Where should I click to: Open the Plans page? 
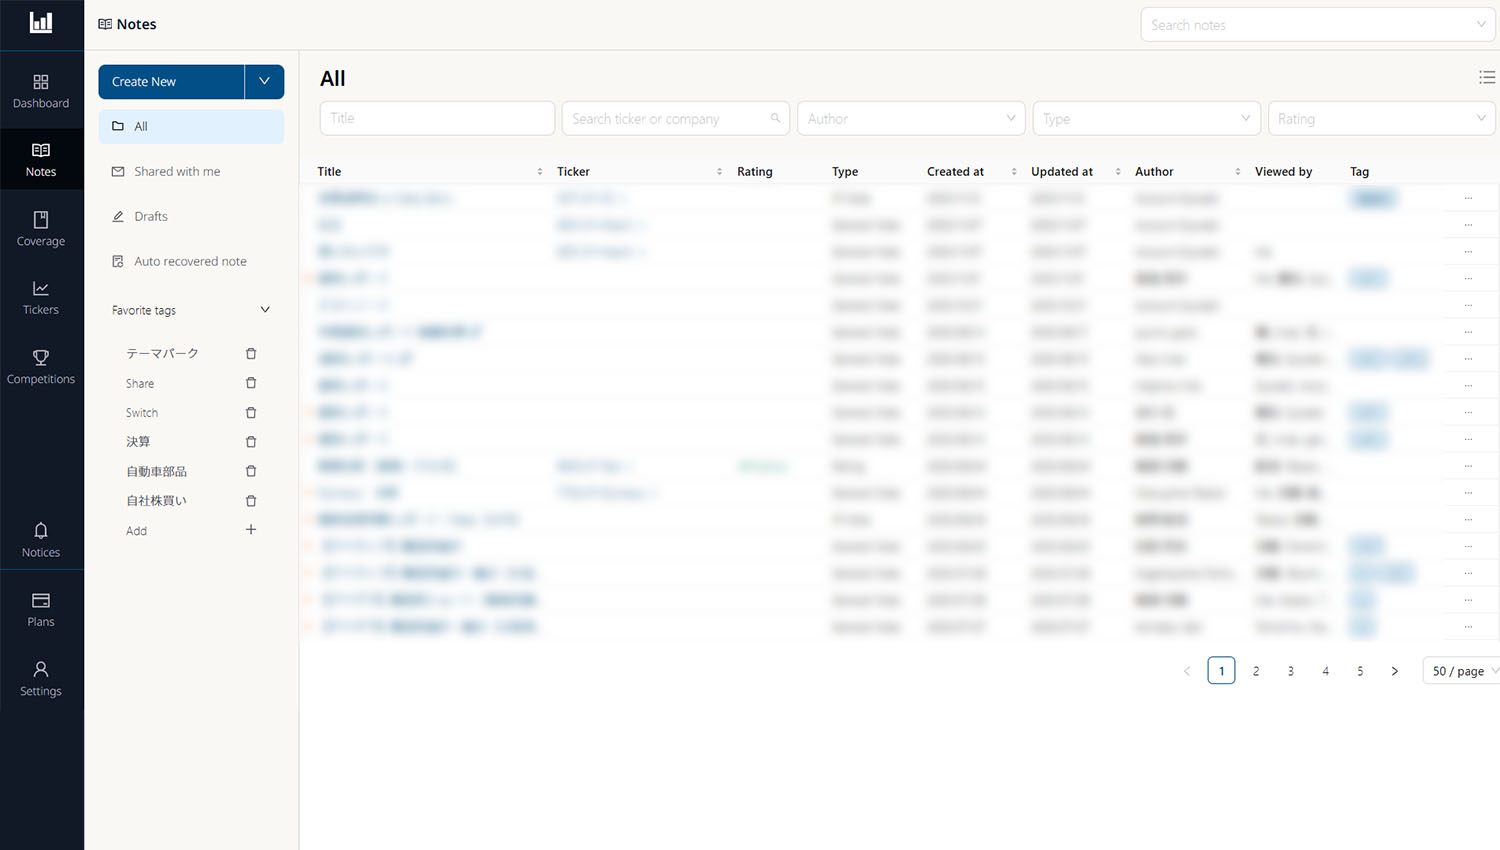tap(41, 609)
